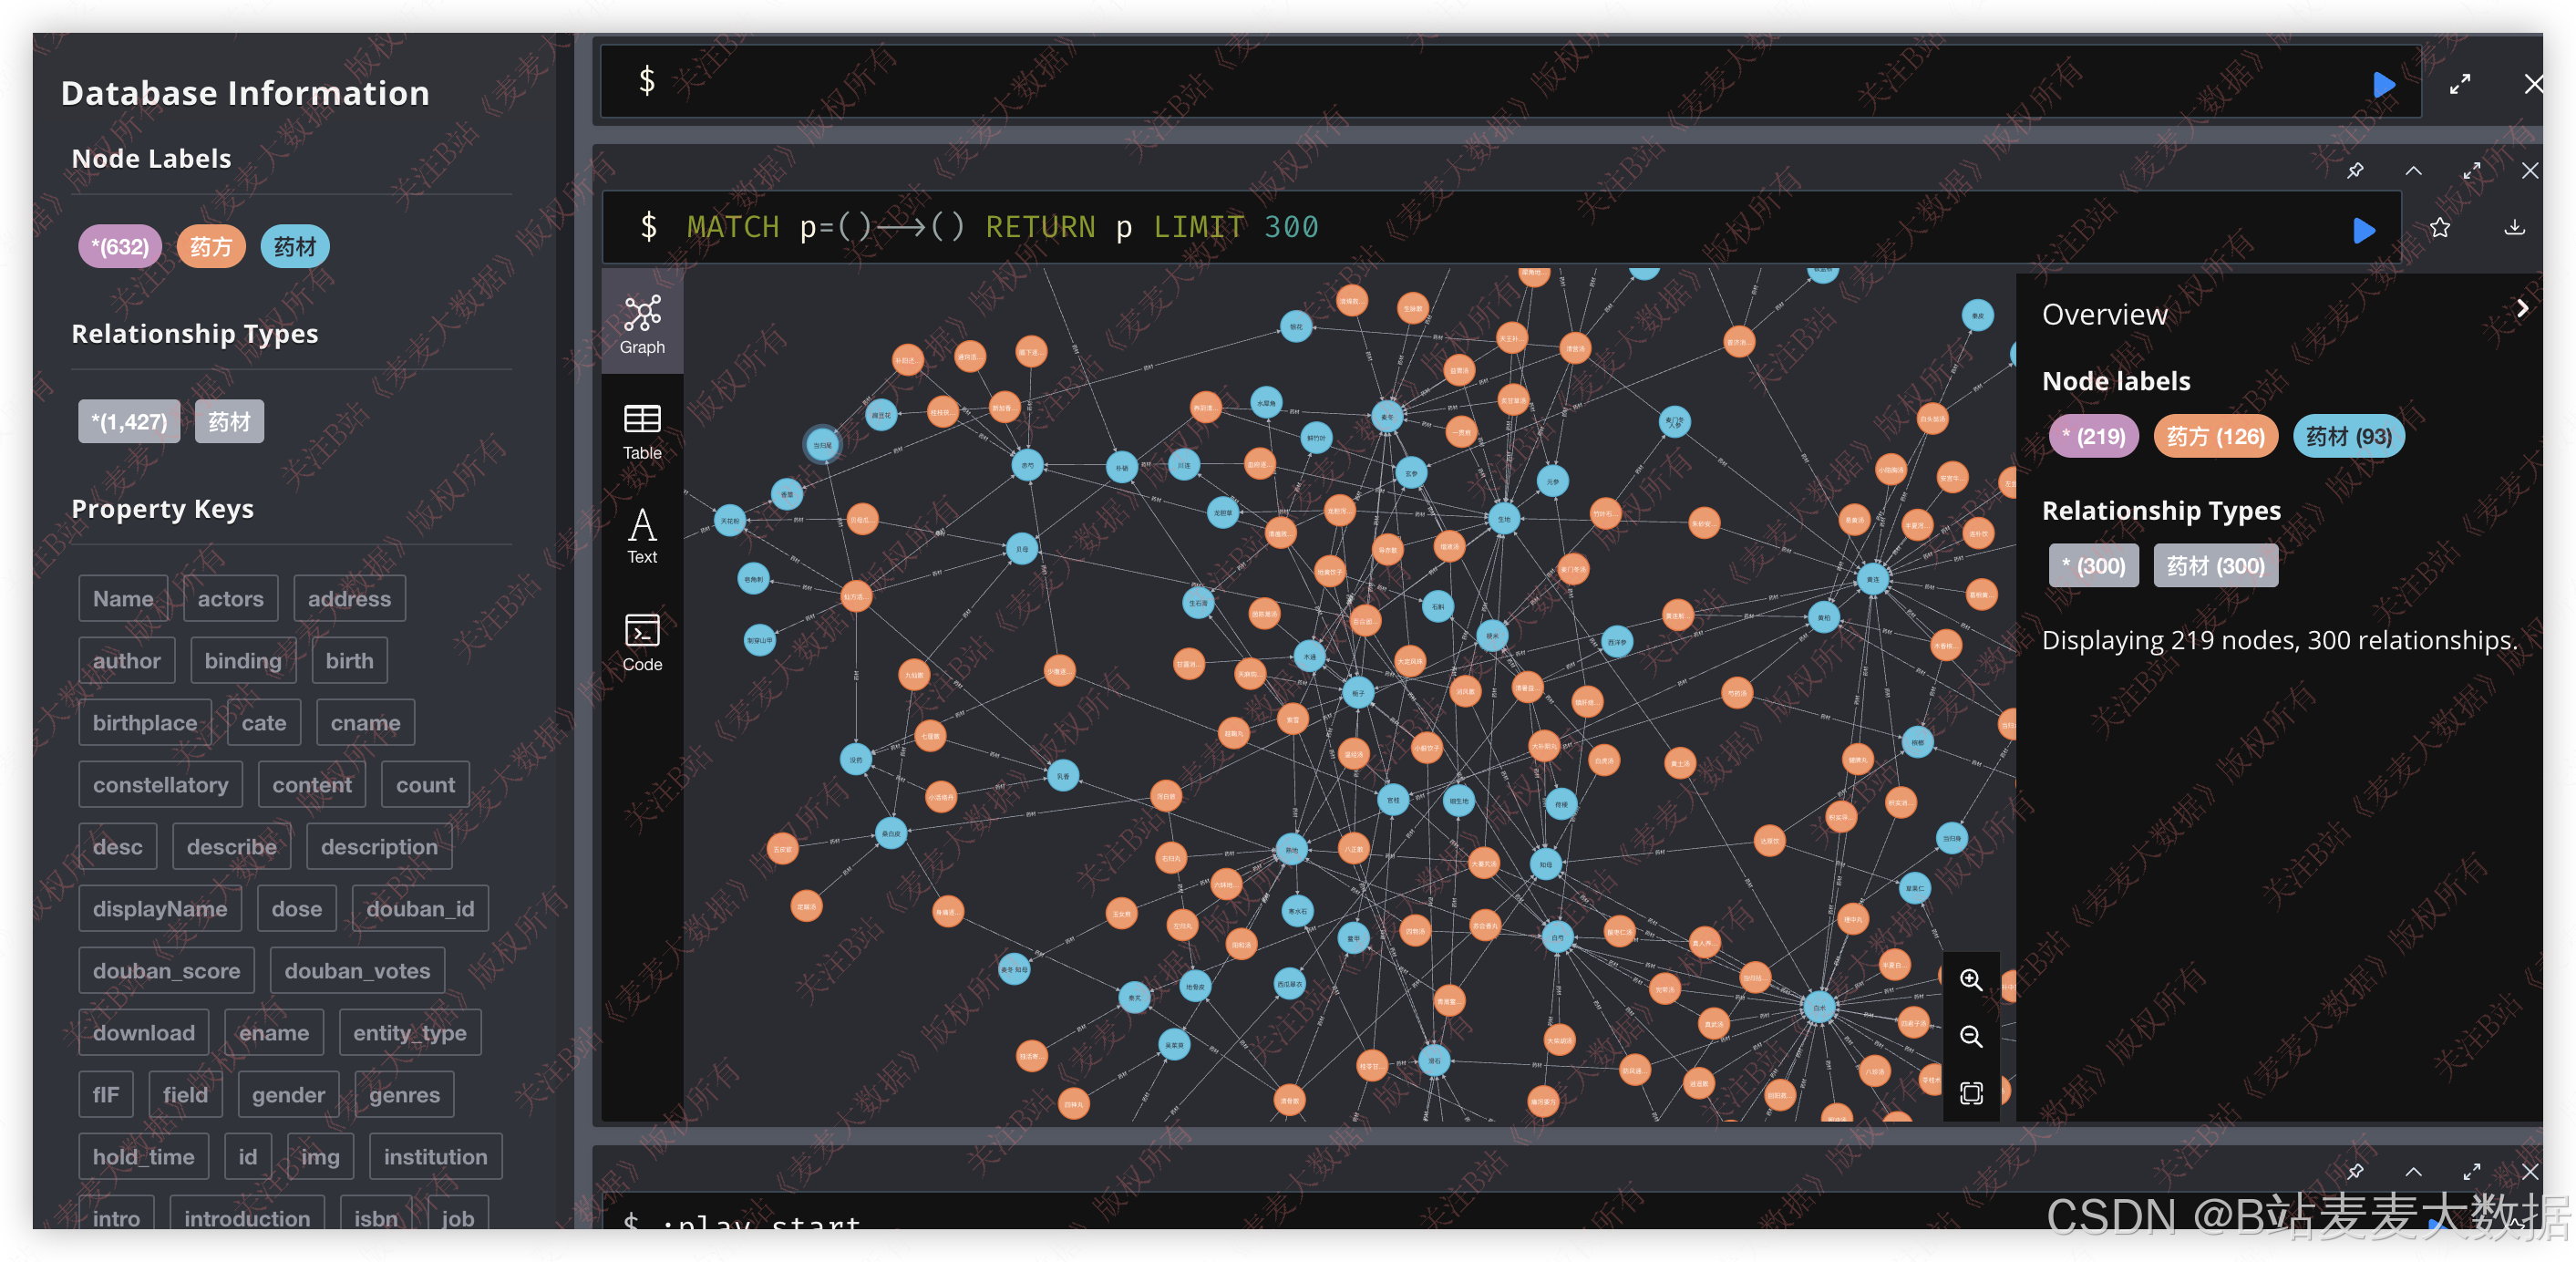Focus the top Cypher command input
This screenshot has width=2576, height=1262.
[x=1500, y=82]
